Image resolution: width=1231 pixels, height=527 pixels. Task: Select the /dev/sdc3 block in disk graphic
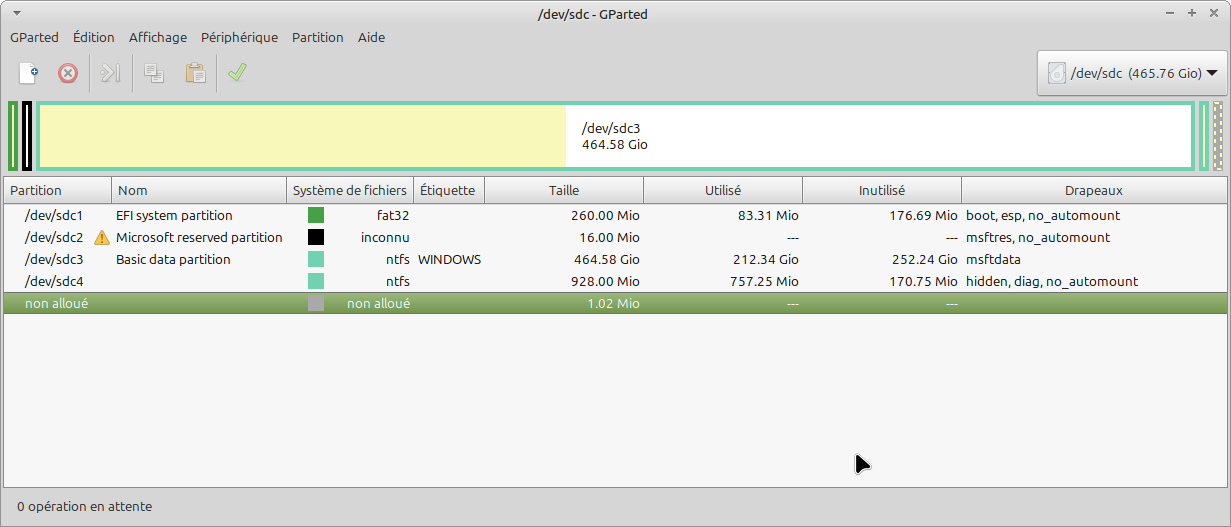tap(615, 136)
